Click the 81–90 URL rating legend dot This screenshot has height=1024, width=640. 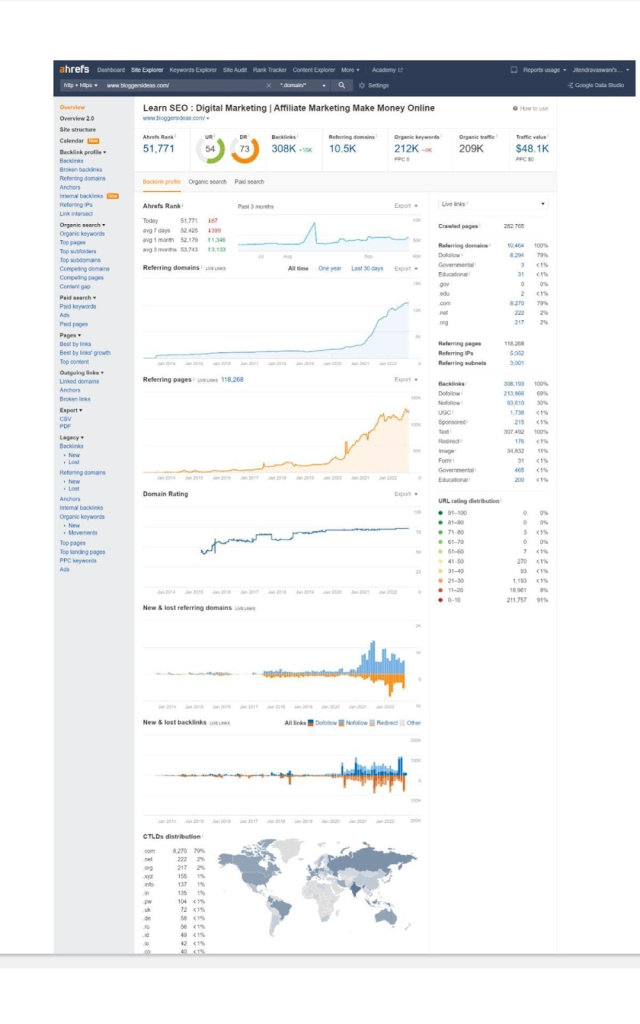coord(441,522)
